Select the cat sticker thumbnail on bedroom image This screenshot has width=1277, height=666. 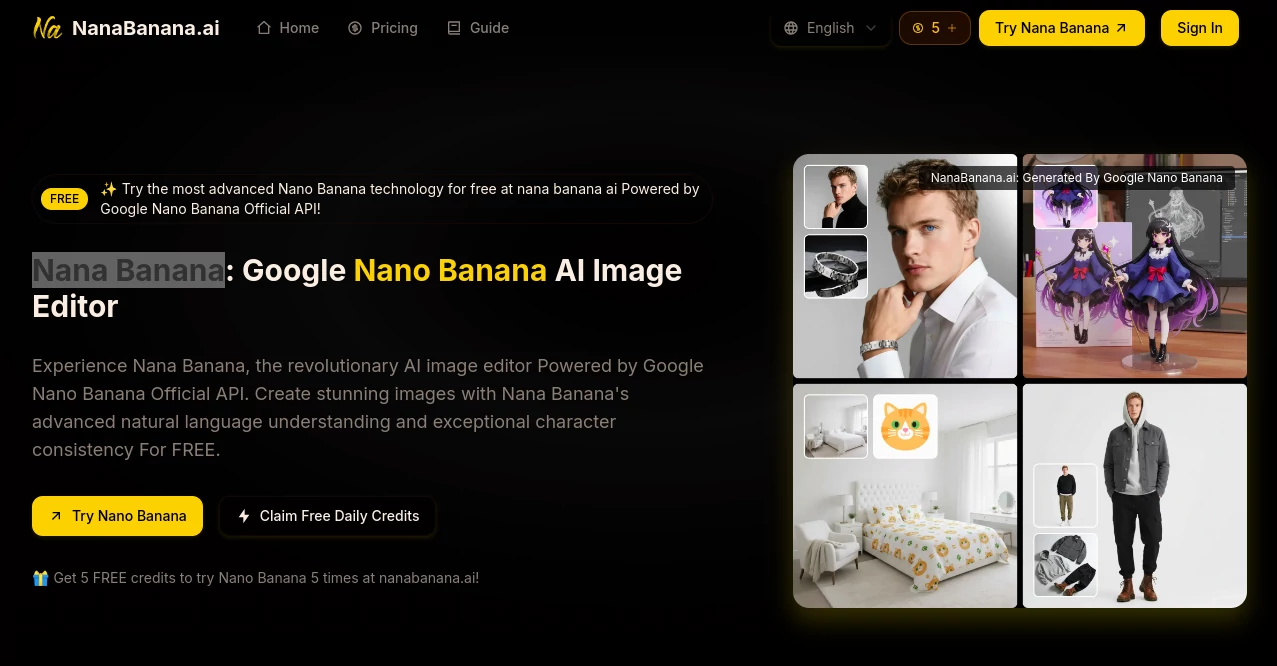(x=904, y=426)
